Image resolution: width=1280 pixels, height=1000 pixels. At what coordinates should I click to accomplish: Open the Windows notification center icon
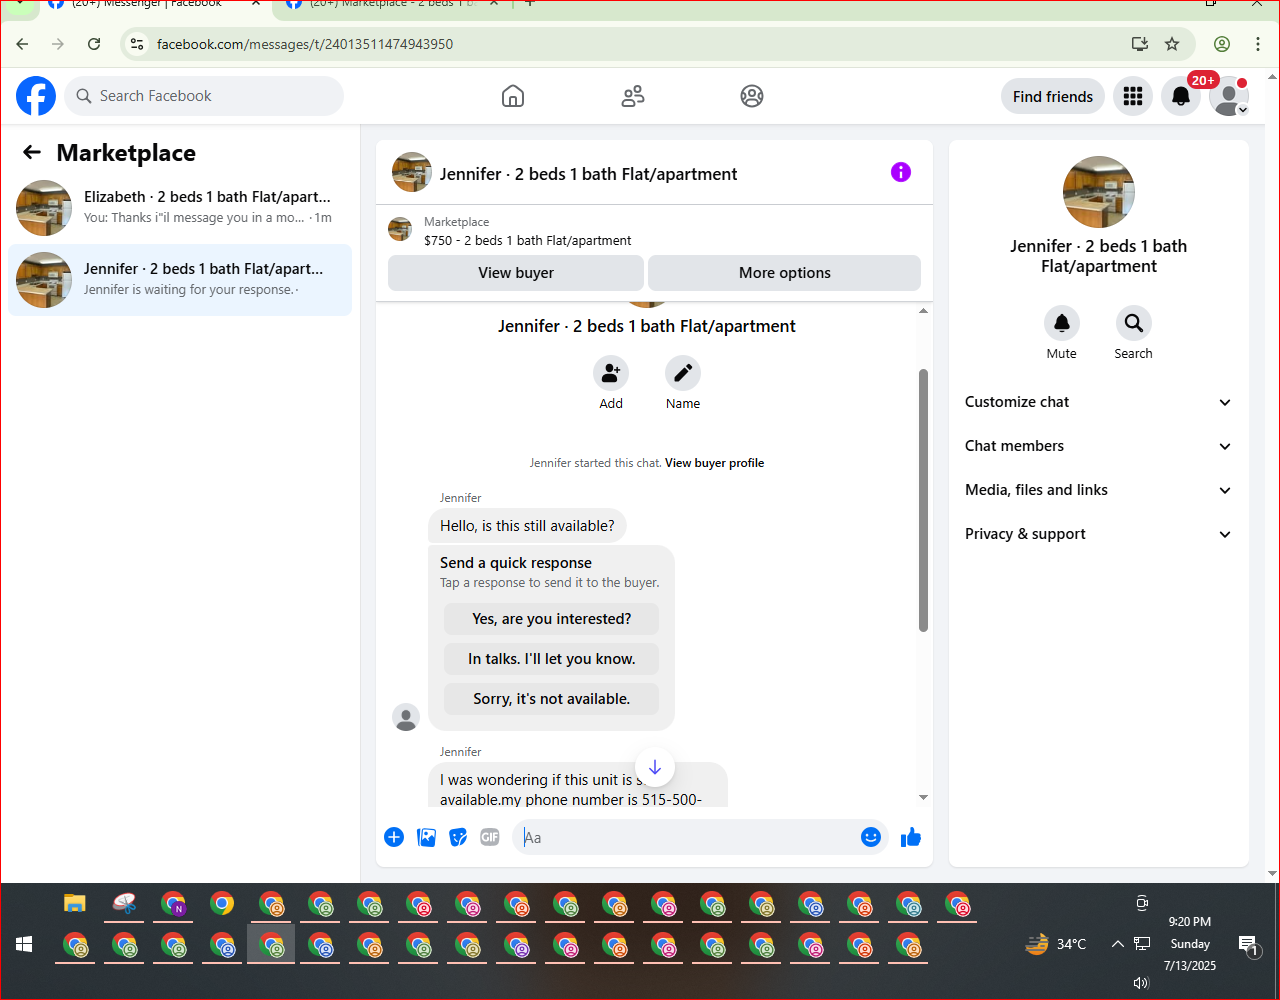coord(1248,944)
